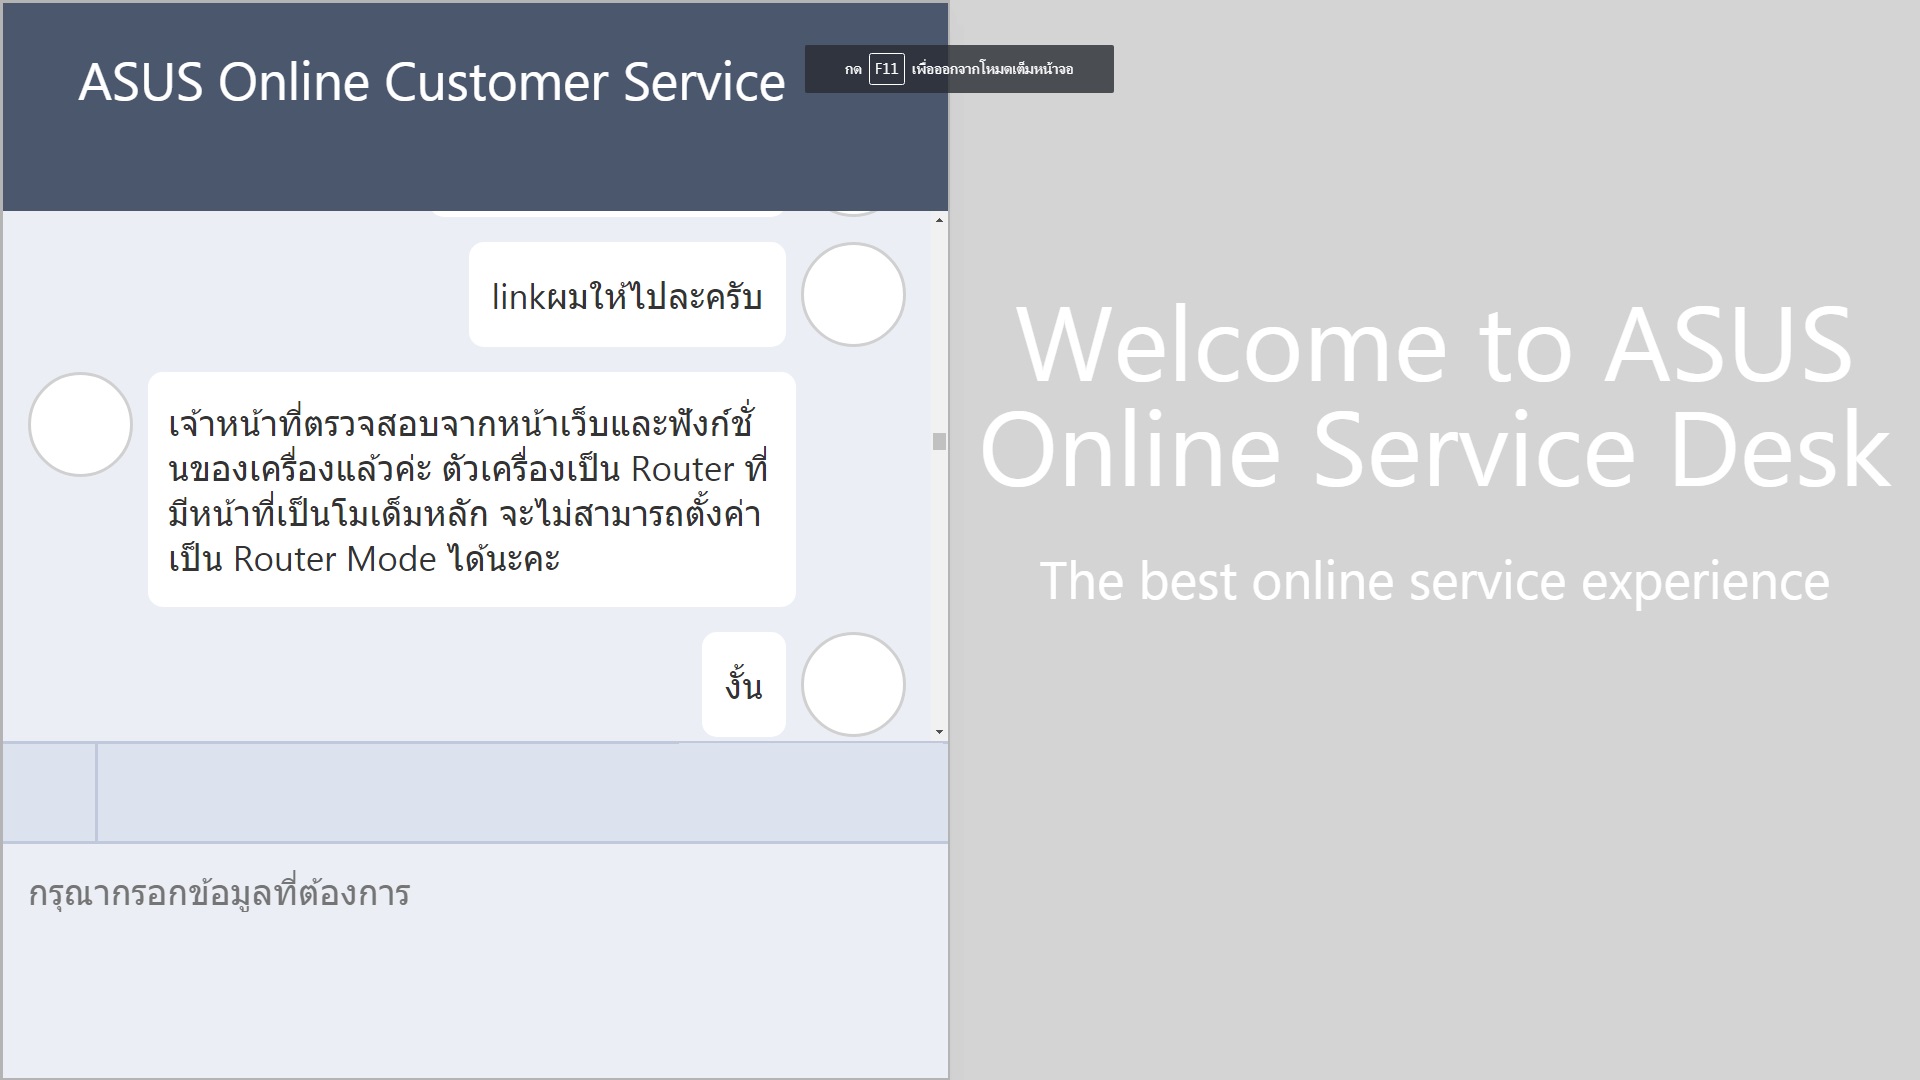Select the short message "งั้น"
The image size is (1920, 1080).
click(x=744, y=685)
